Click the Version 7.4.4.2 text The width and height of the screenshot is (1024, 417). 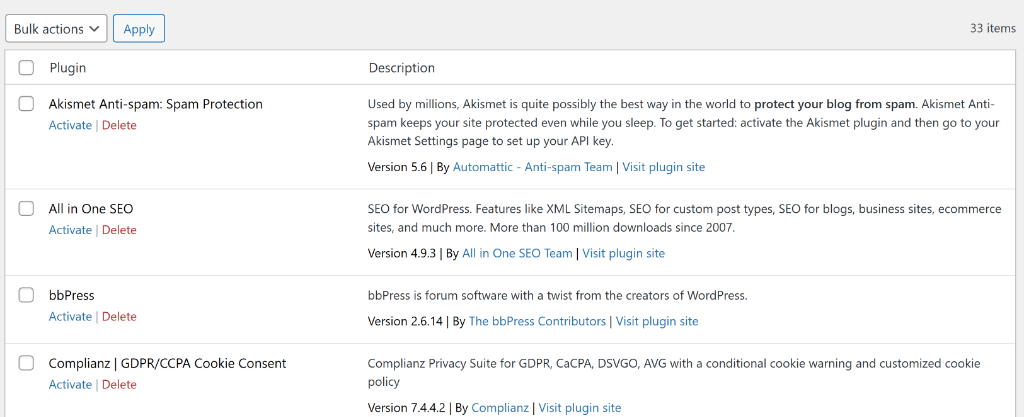point(406,408)
